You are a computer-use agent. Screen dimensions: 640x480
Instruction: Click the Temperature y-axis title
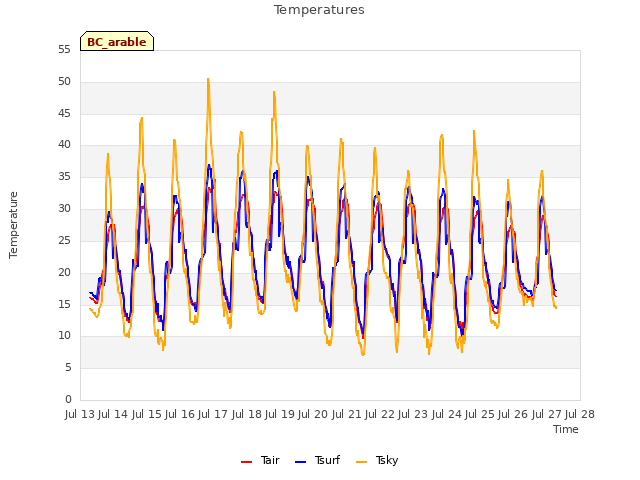point(13,225)
